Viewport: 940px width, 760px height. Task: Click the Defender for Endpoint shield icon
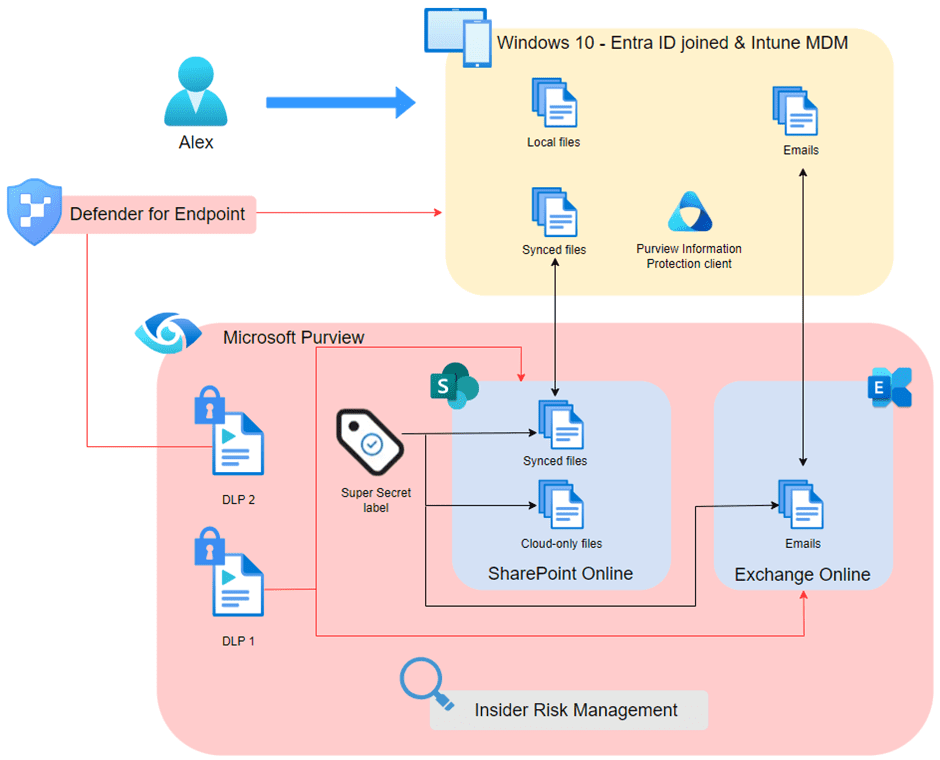point(34,212)
